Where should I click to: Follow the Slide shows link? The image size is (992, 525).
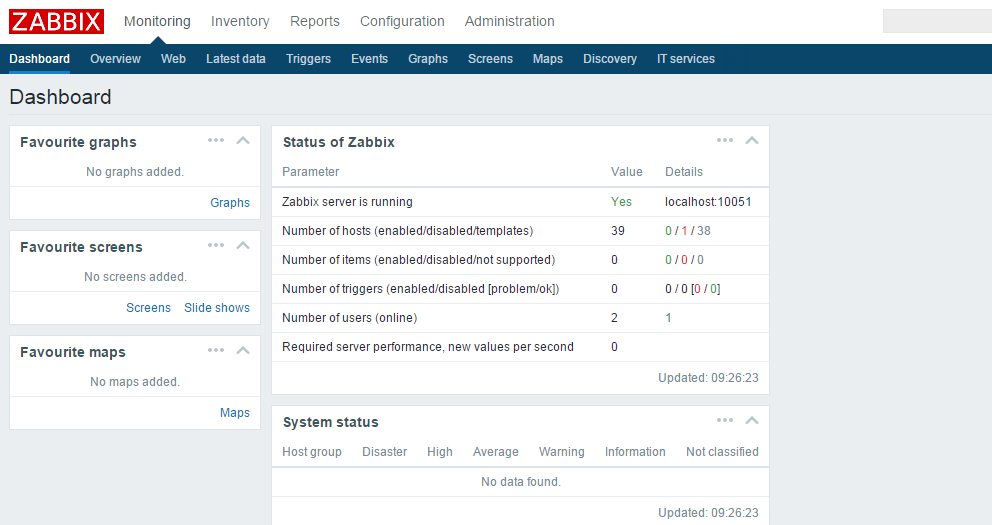pyautogui.click(x=217, y=307)
